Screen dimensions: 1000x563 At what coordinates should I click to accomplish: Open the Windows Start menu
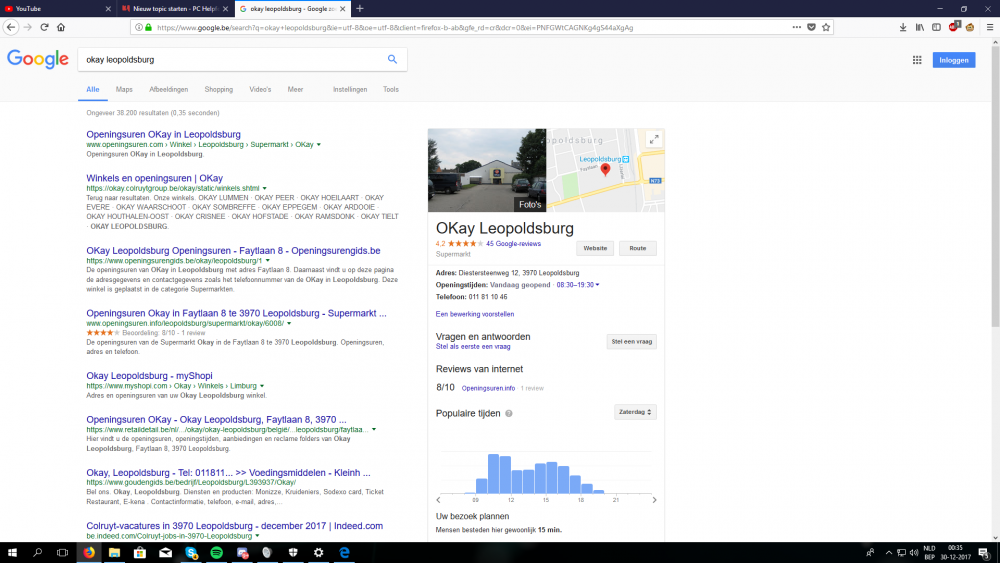coord(12,553)
